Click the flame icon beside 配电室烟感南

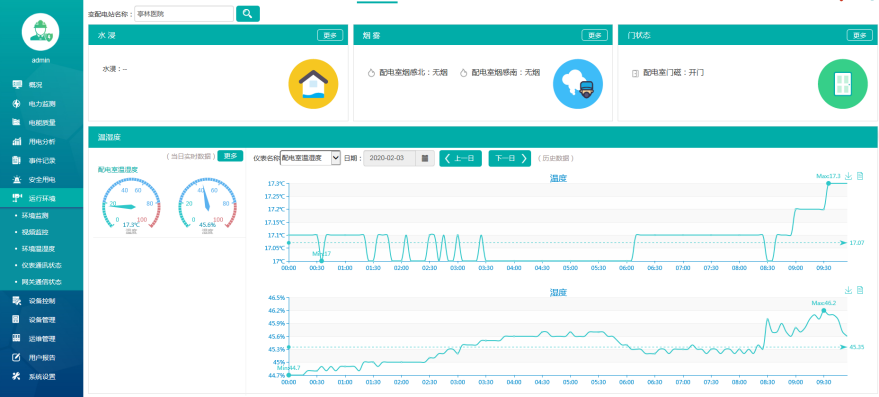(464, 73)
